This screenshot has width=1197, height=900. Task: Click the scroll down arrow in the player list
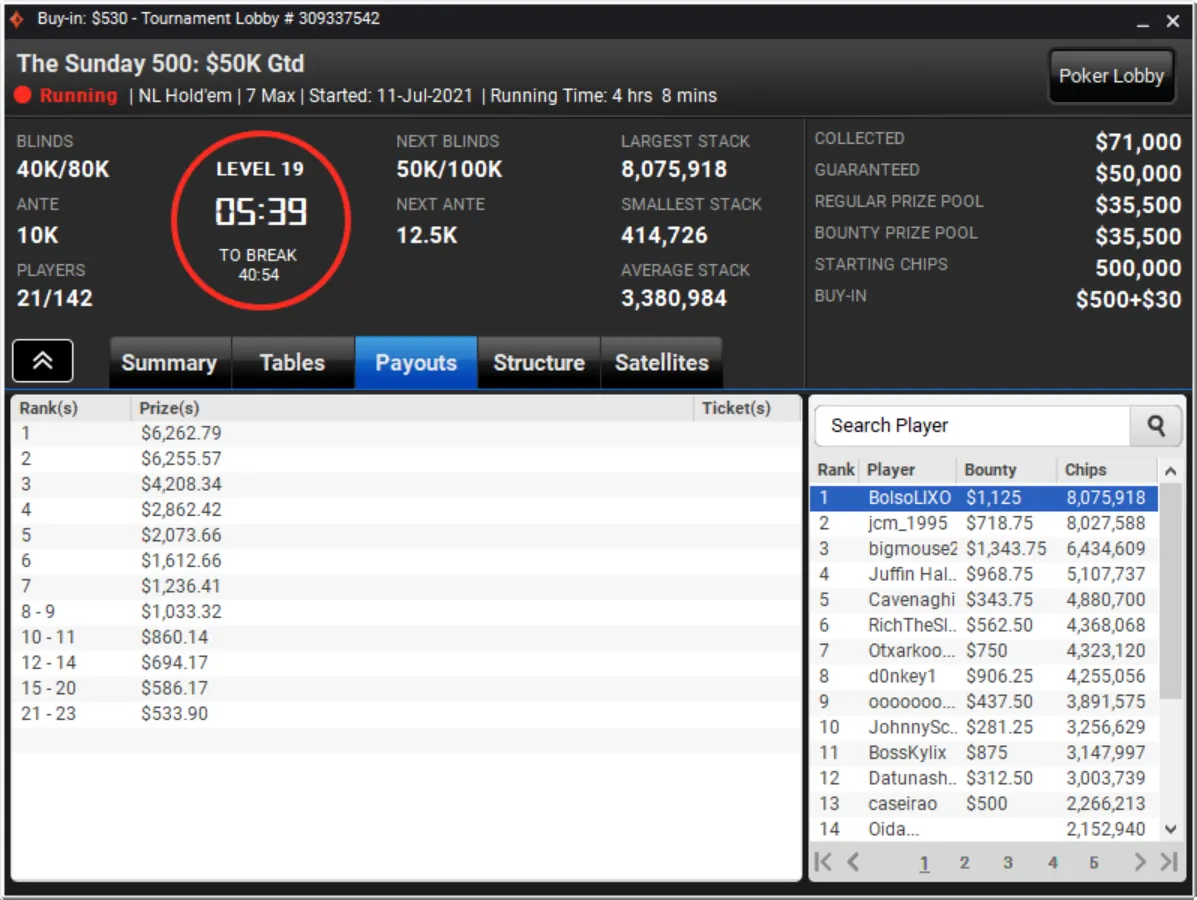coord(1170,829)
